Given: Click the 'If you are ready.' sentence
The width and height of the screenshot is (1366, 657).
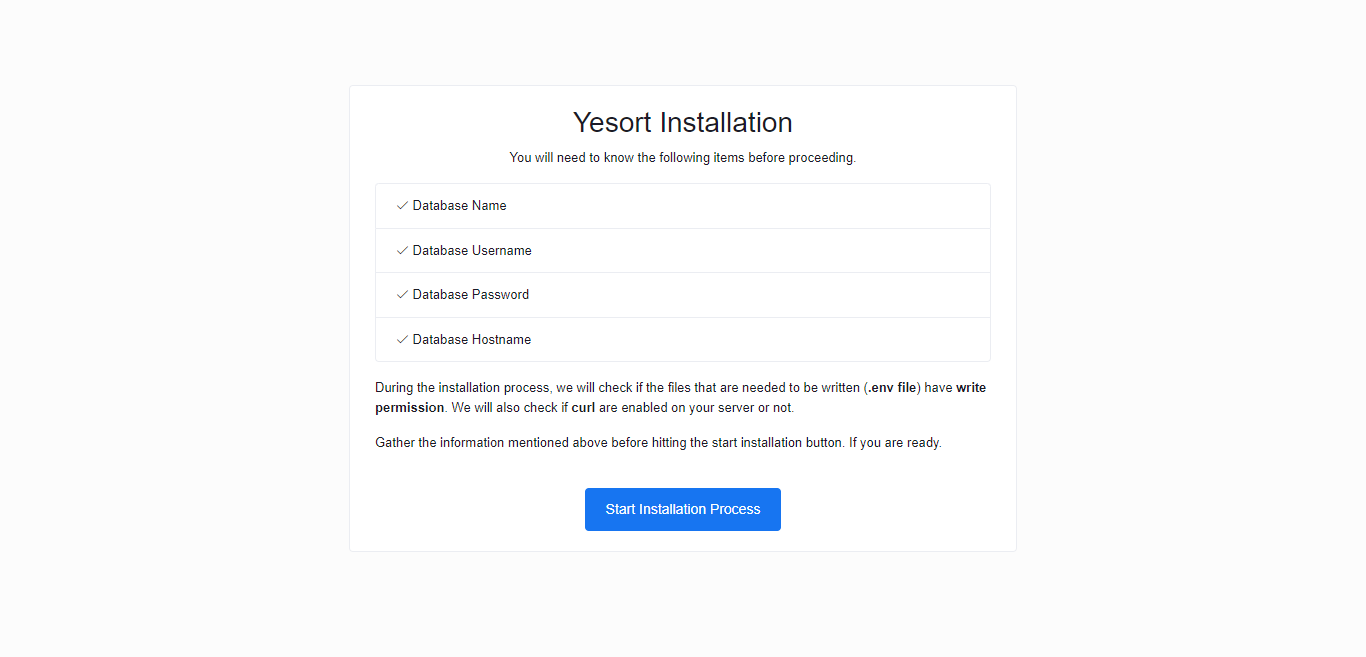Looking at the screenshot, I should click(896, 443).
